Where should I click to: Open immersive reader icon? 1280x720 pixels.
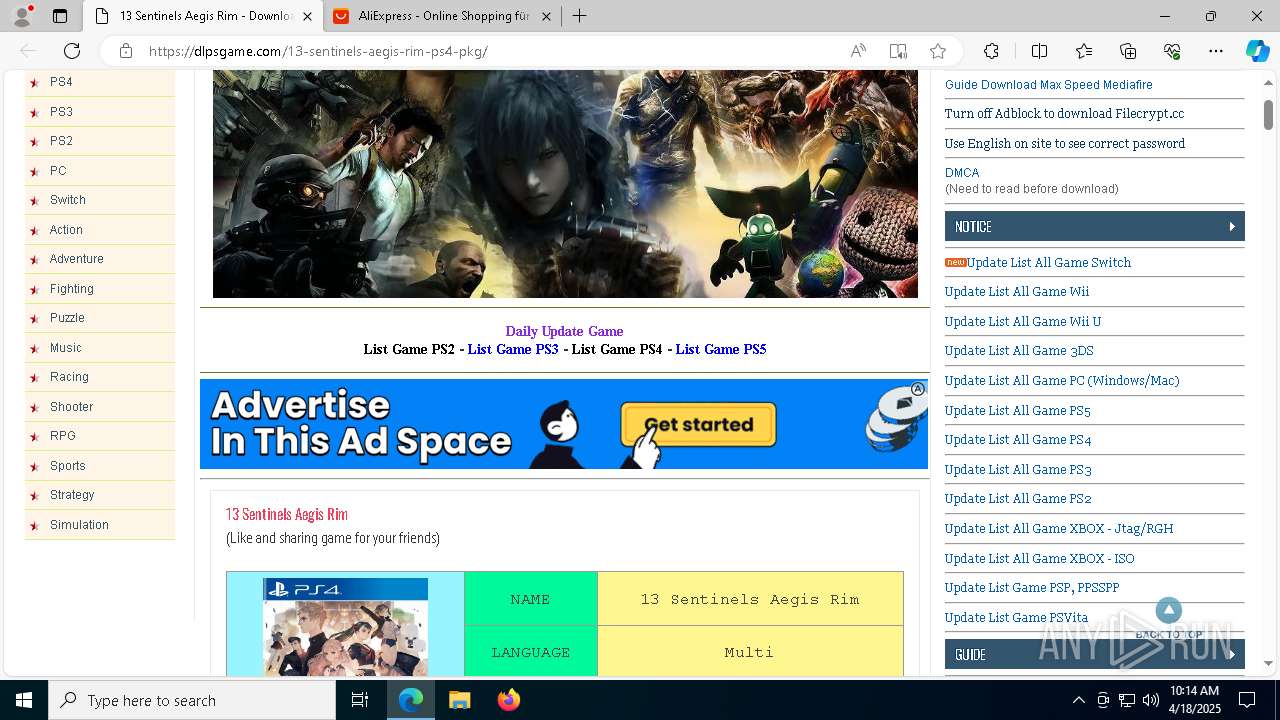pos(898,51)
